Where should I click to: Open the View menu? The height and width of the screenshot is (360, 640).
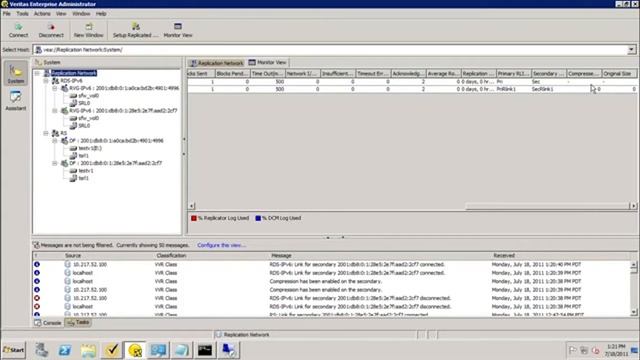click(x=61, y=13)
